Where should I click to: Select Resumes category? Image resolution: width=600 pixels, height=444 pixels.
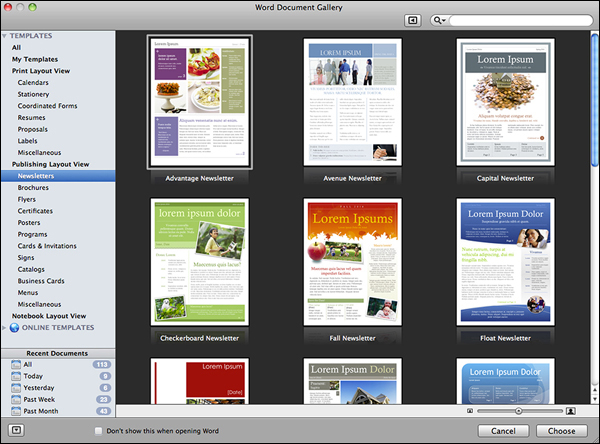click(31, 118)
